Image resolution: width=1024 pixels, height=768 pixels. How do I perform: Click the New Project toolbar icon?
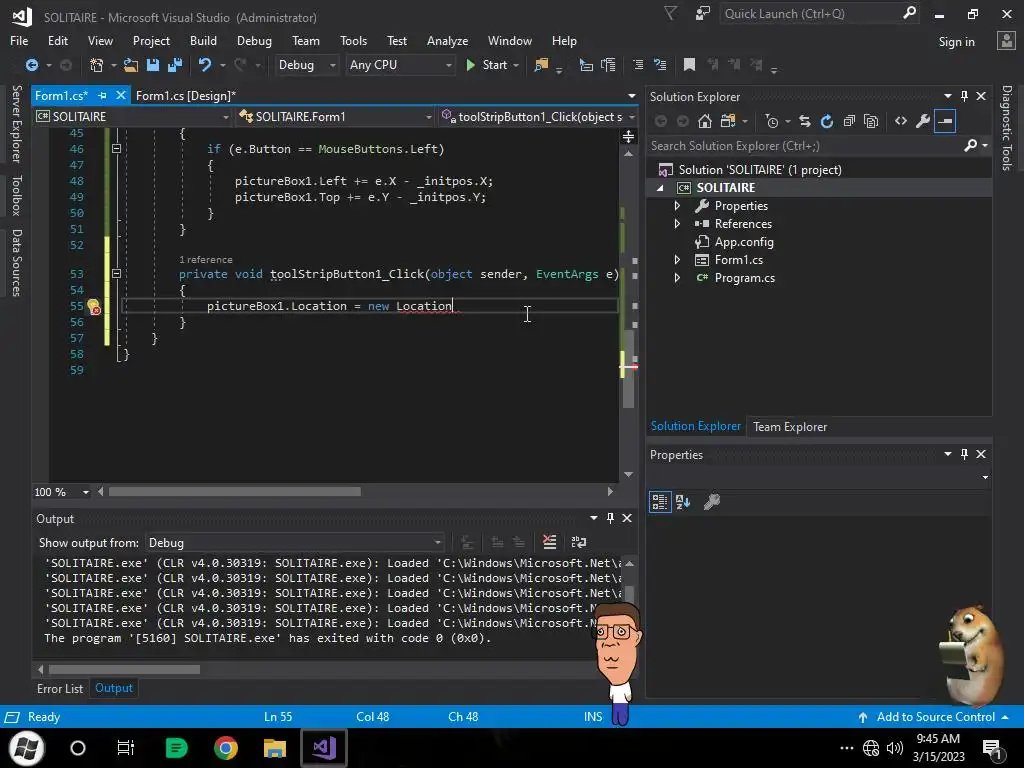[96, 65]
